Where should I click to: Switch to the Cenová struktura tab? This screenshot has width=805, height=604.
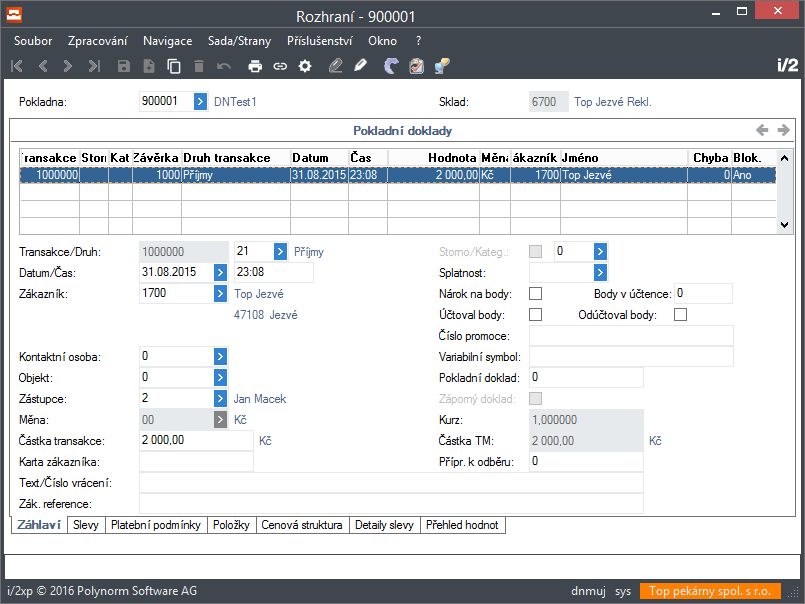tap(302, 525)
